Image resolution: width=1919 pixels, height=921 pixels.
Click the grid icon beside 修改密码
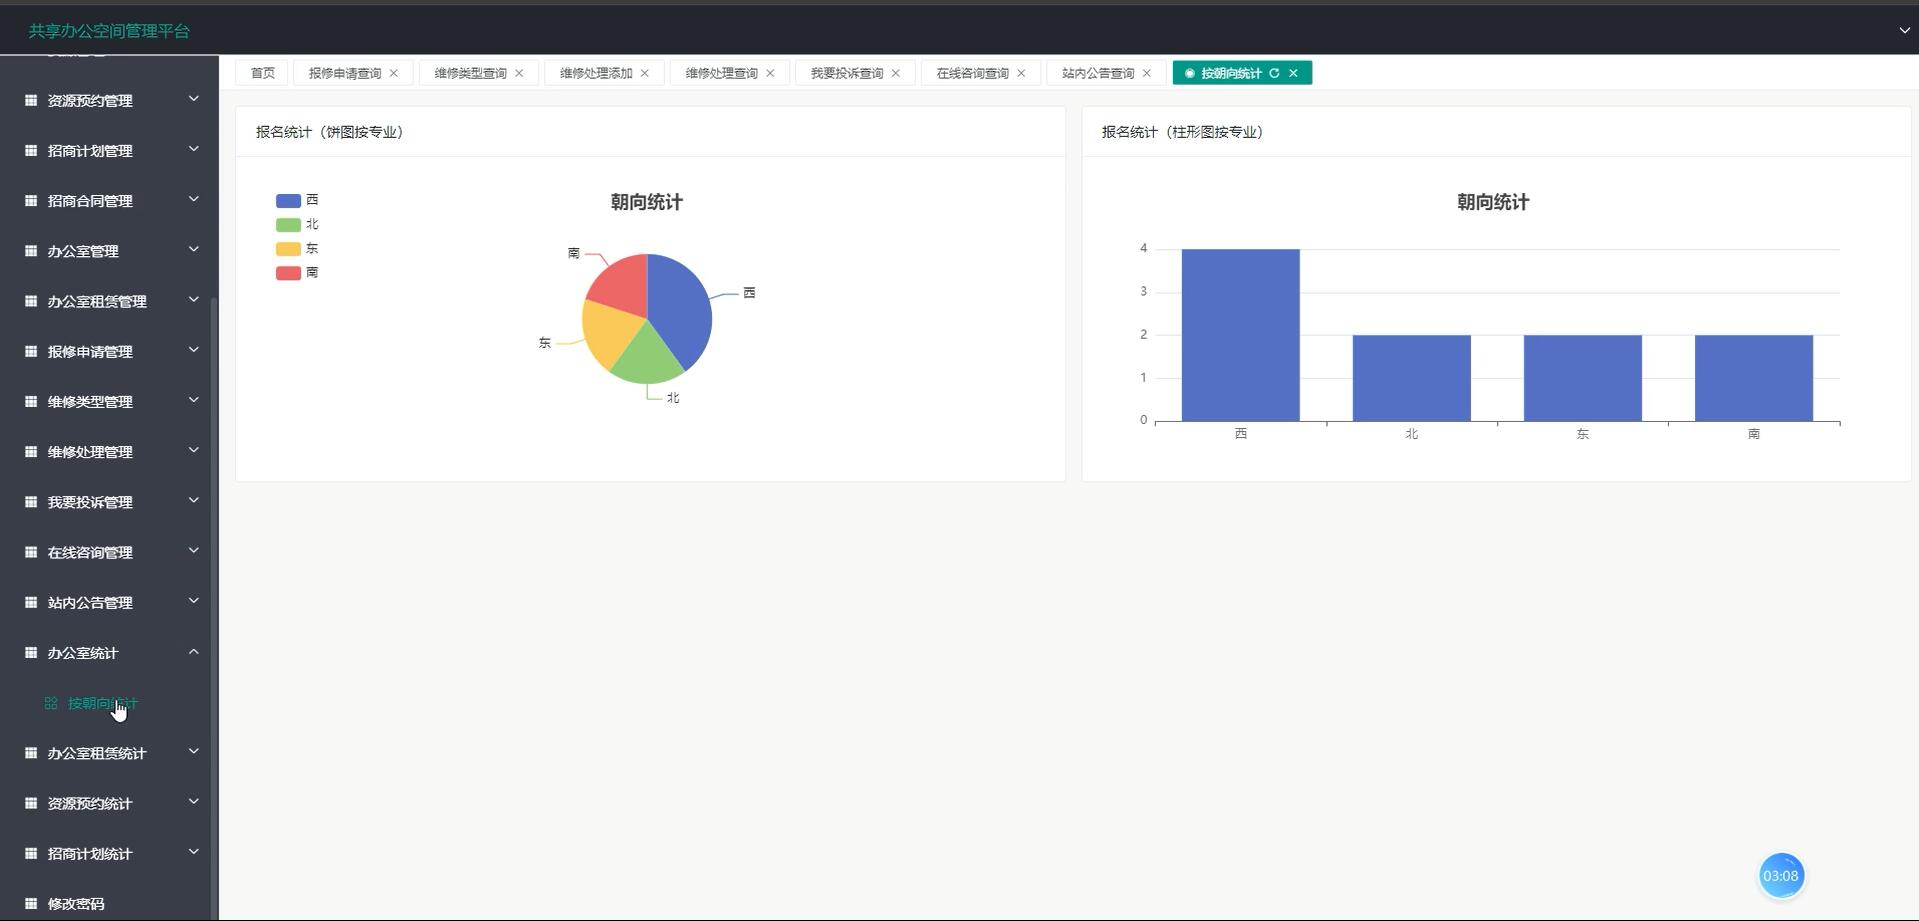coord(31,903)
